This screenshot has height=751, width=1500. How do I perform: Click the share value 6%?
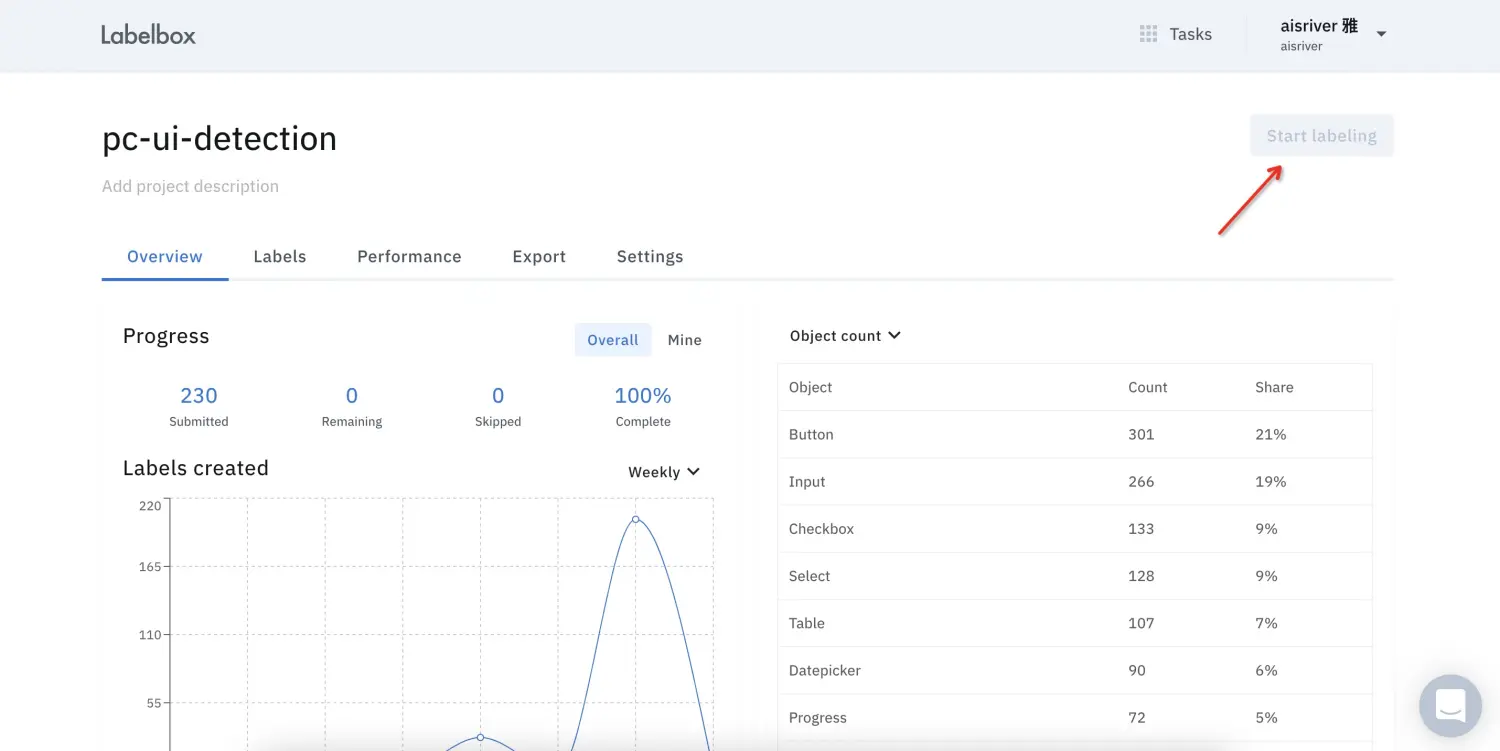click(1266, 670)
